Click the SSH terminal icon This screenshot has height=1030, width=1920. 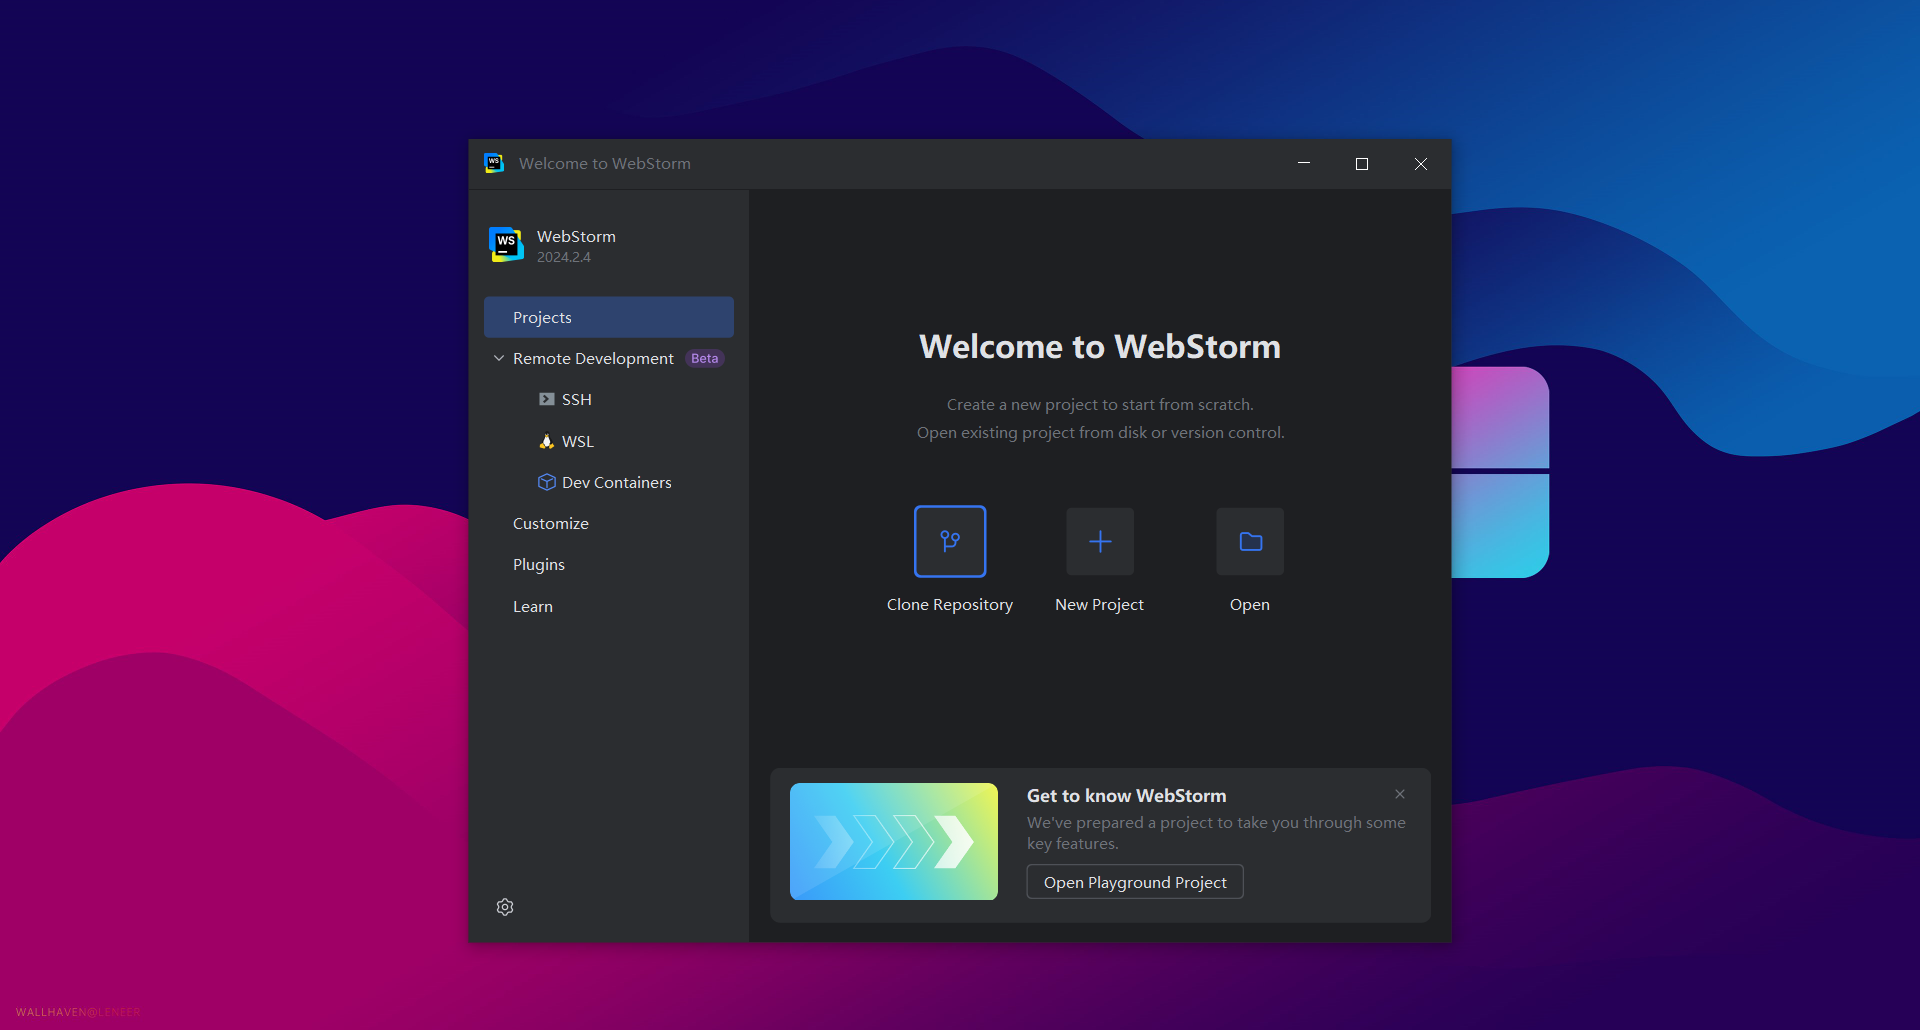(x=547, y=399)
